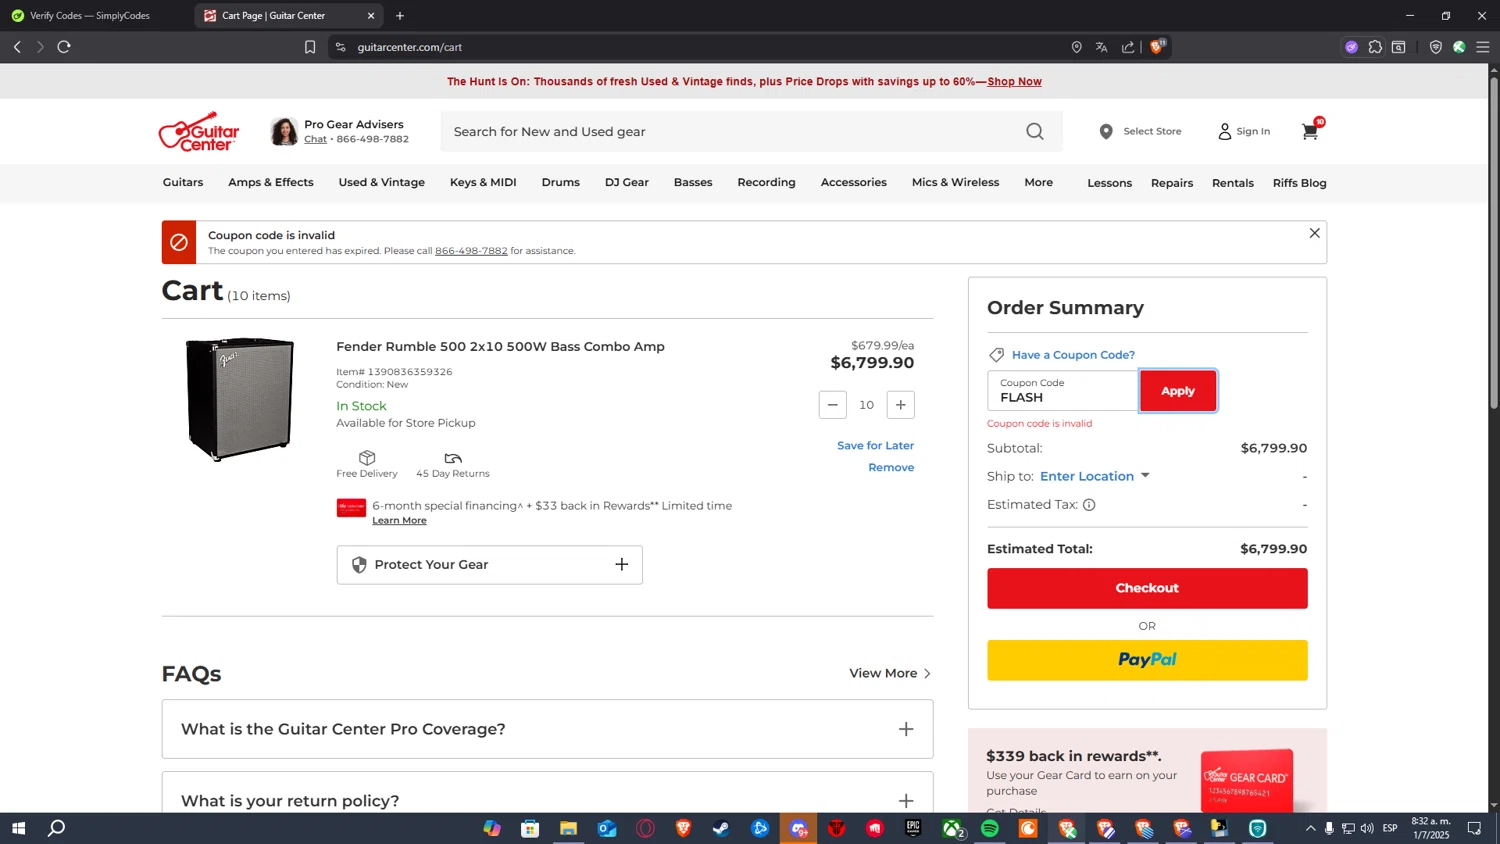This screenshot has height=844, width=1500.
Task: Open the Keys & MIDI menu
Action: (x=483, y=182)
